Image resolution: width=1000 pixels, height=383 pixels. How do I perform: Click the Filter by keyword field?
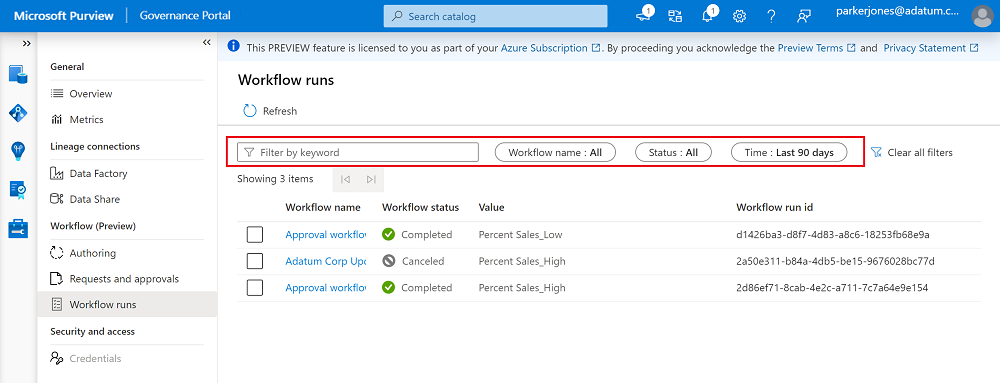(358, 152)
